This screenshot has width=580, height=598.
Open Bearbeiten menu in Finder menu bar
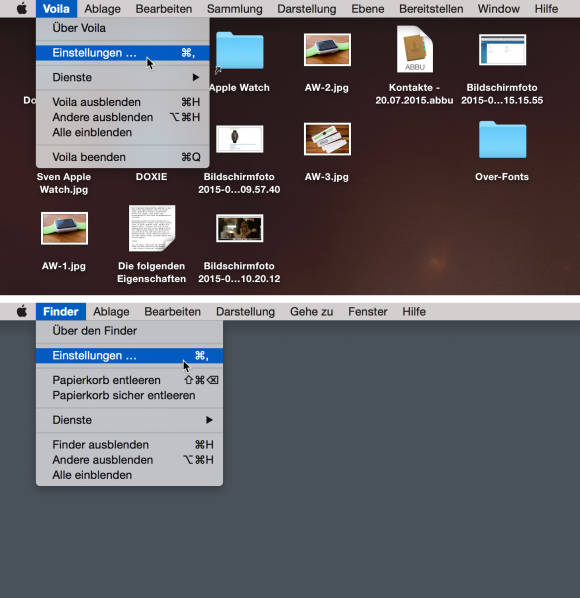pyautogui.click(x=172, y=311)
